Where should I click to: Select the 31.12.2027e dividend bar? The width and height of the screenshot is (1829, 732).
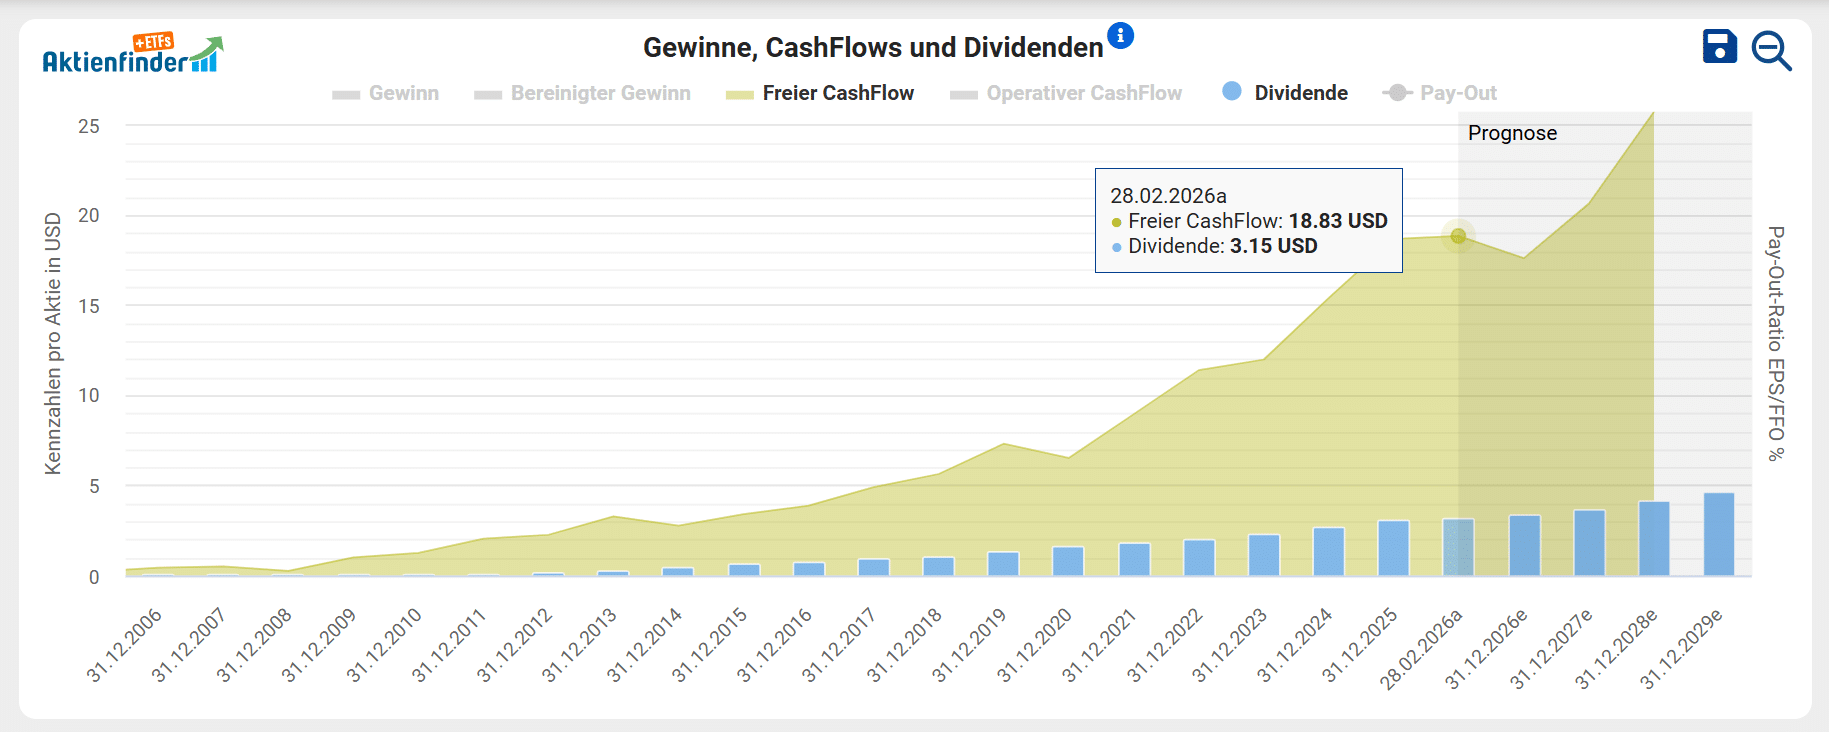pos(1588,543)
